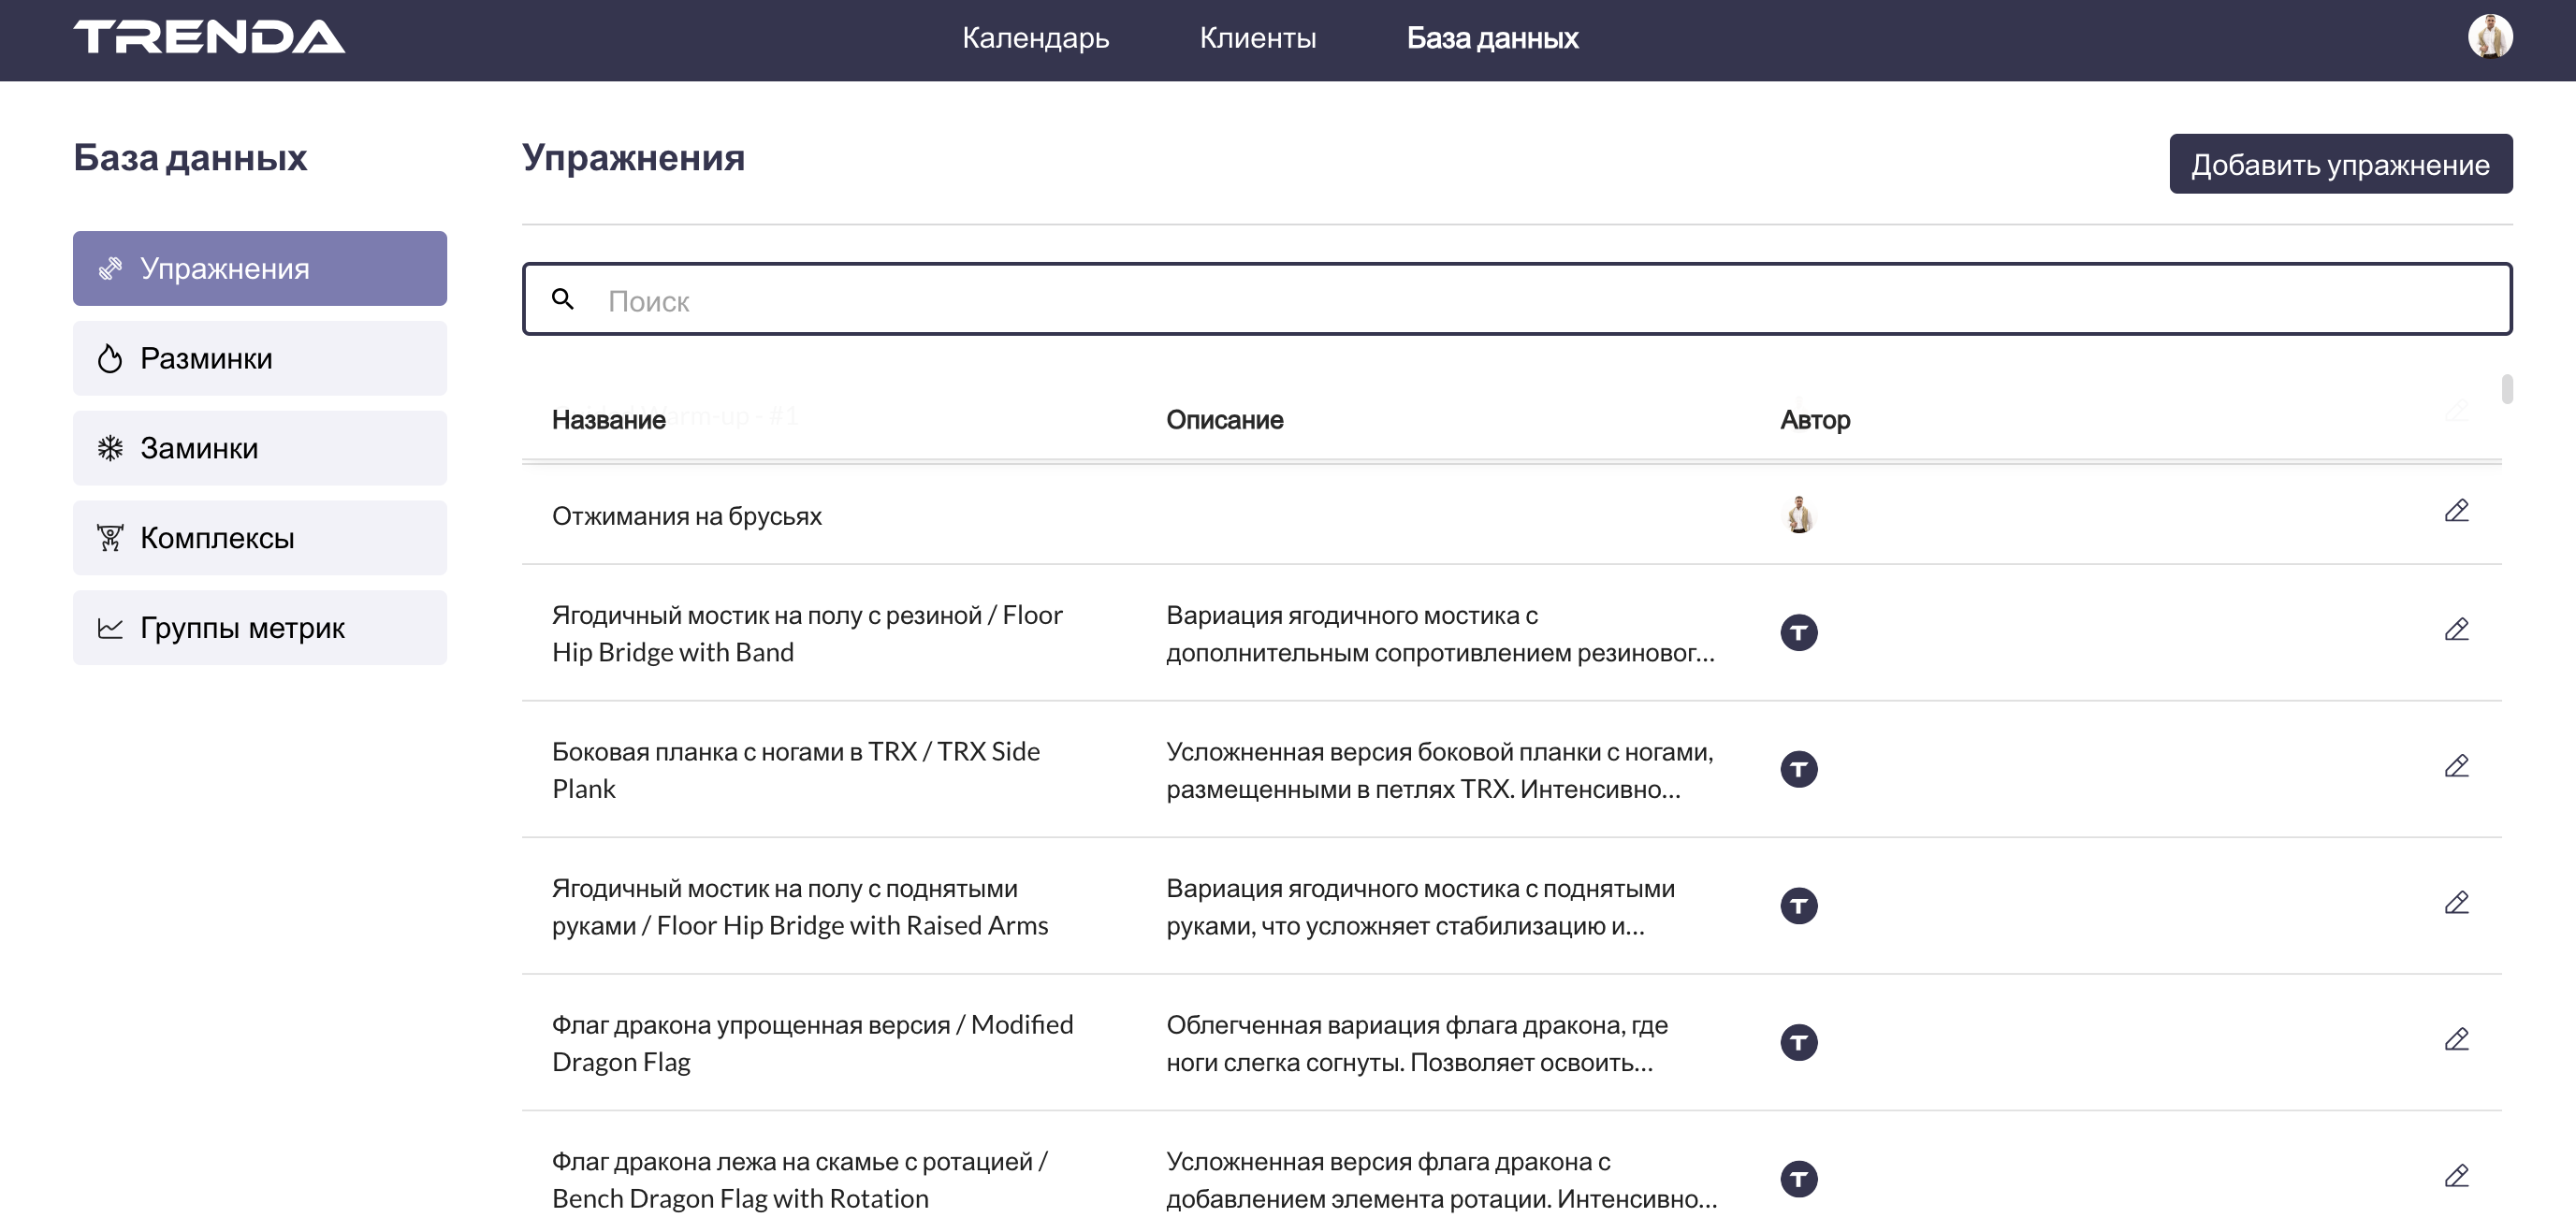Click the search magnifier icon
Screen dimensions: 2576x1232
(563, 299)
